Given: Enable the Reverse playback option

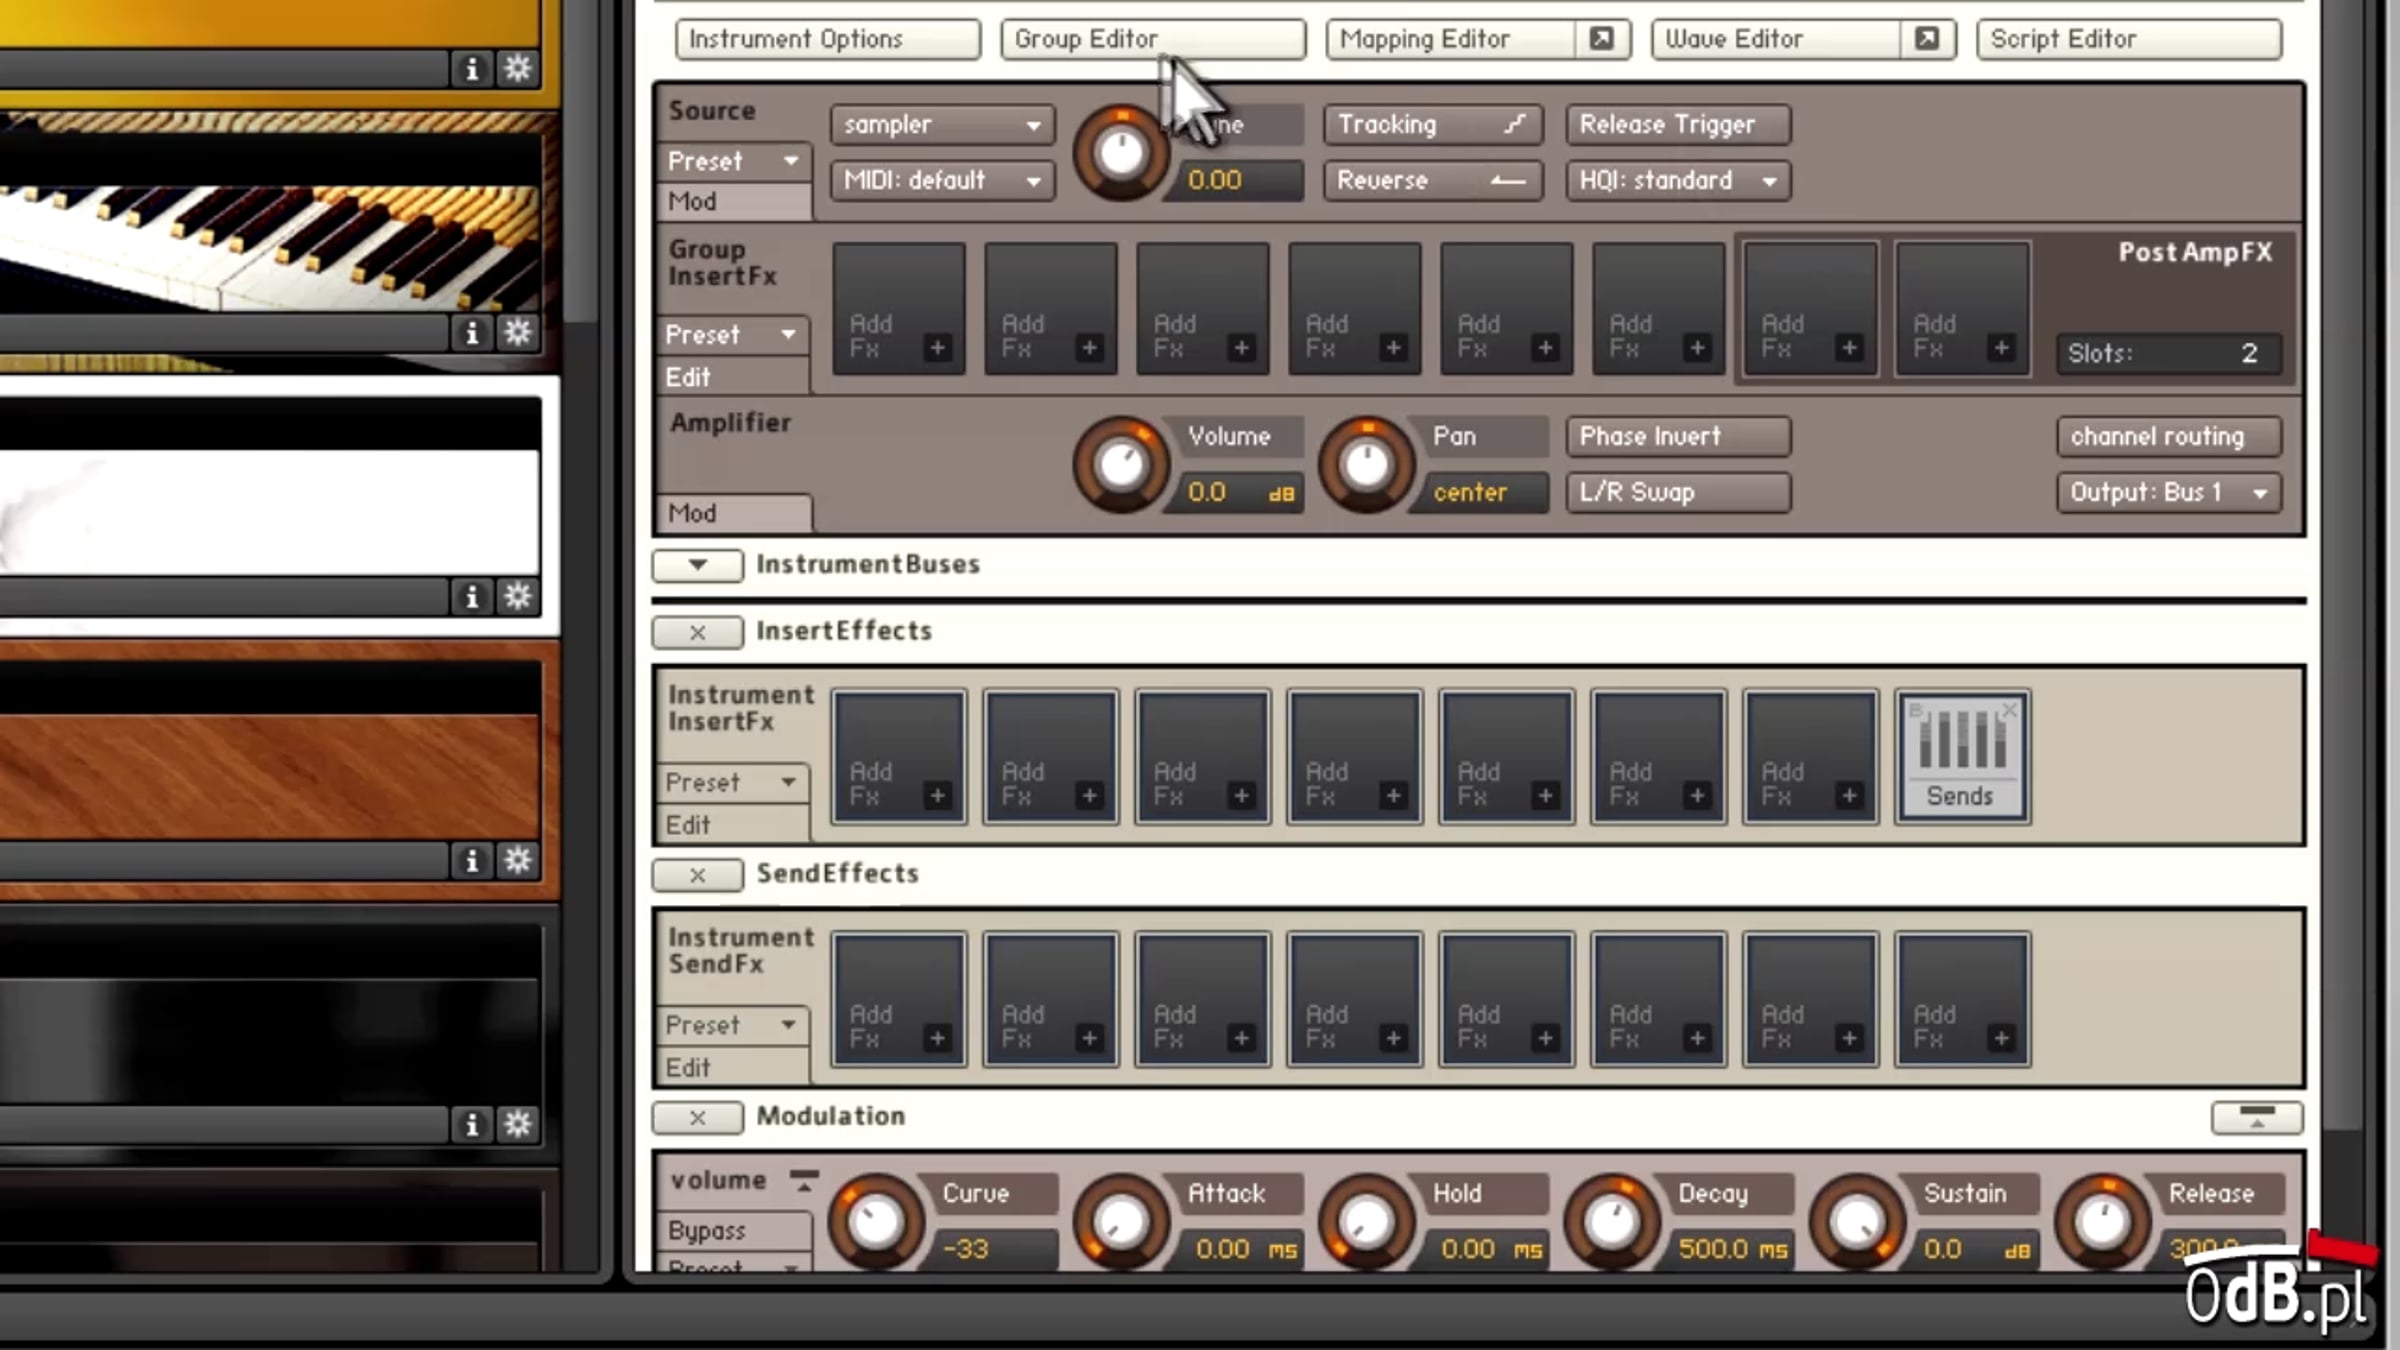Looking at the screenshot, I should tap(1432, 181).
